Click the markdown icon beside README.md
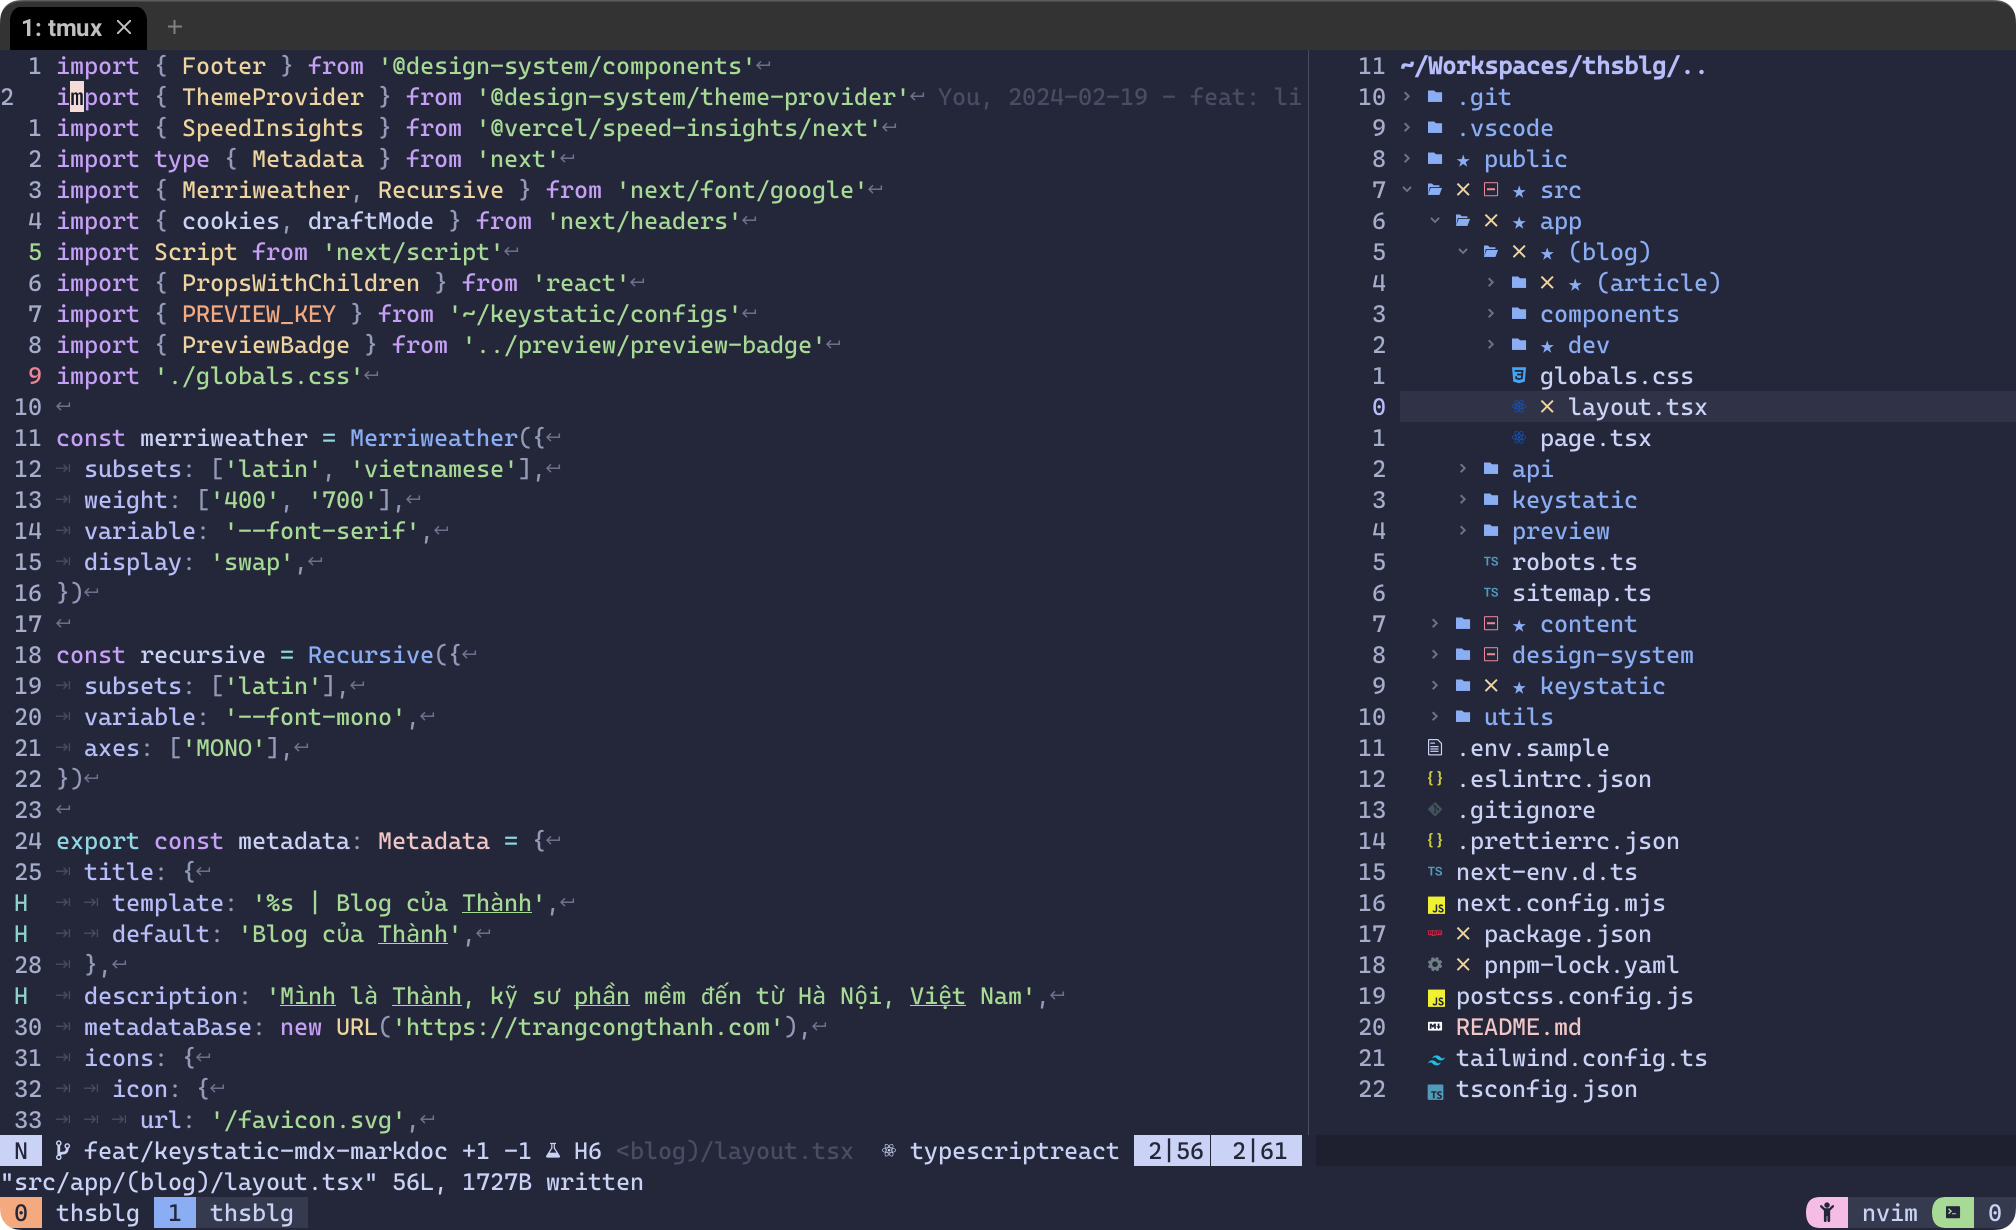 pos(1435,1027)
